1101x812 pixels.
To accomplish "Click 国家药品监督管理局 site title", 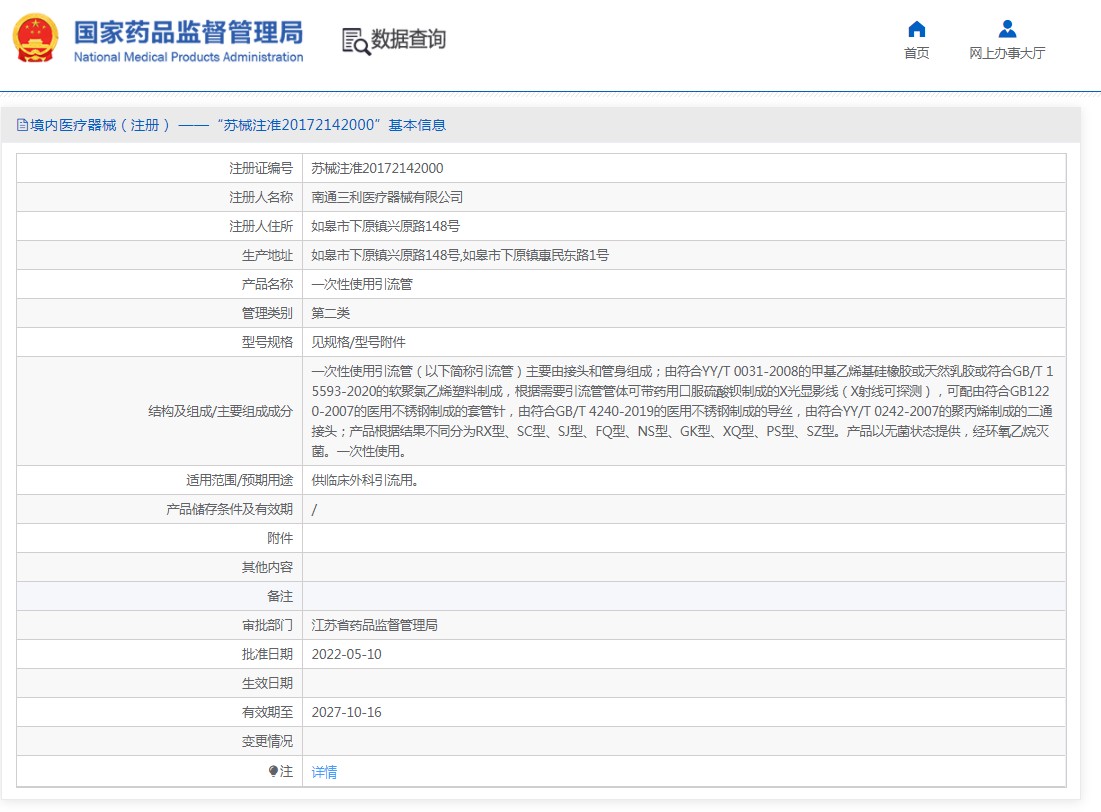I will coord(188,32).
